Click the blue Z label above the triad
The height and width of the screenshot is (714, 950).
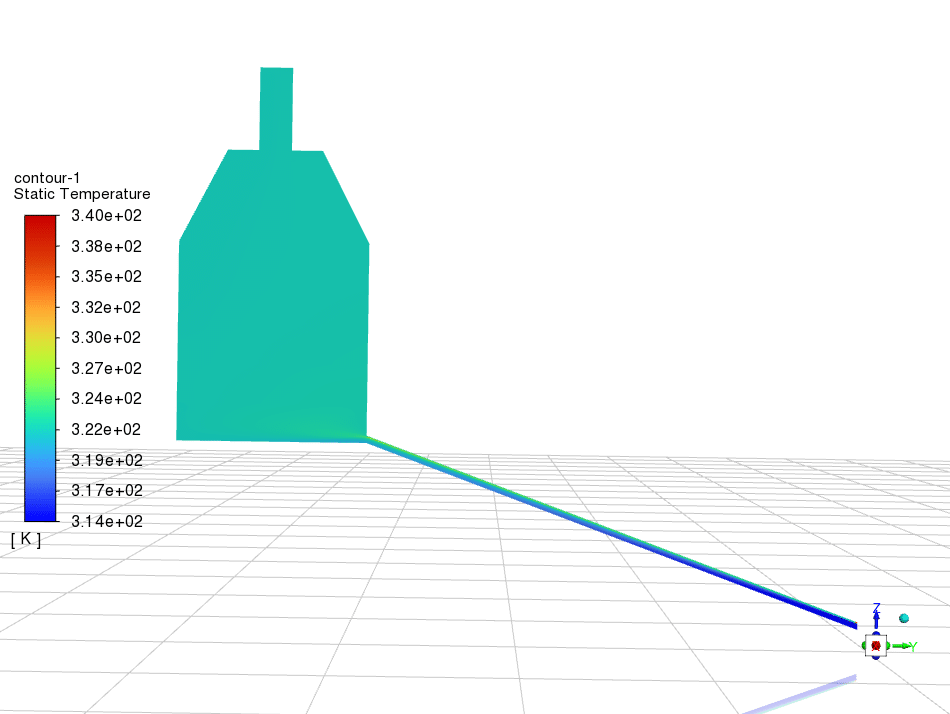[x=877, y=608]
